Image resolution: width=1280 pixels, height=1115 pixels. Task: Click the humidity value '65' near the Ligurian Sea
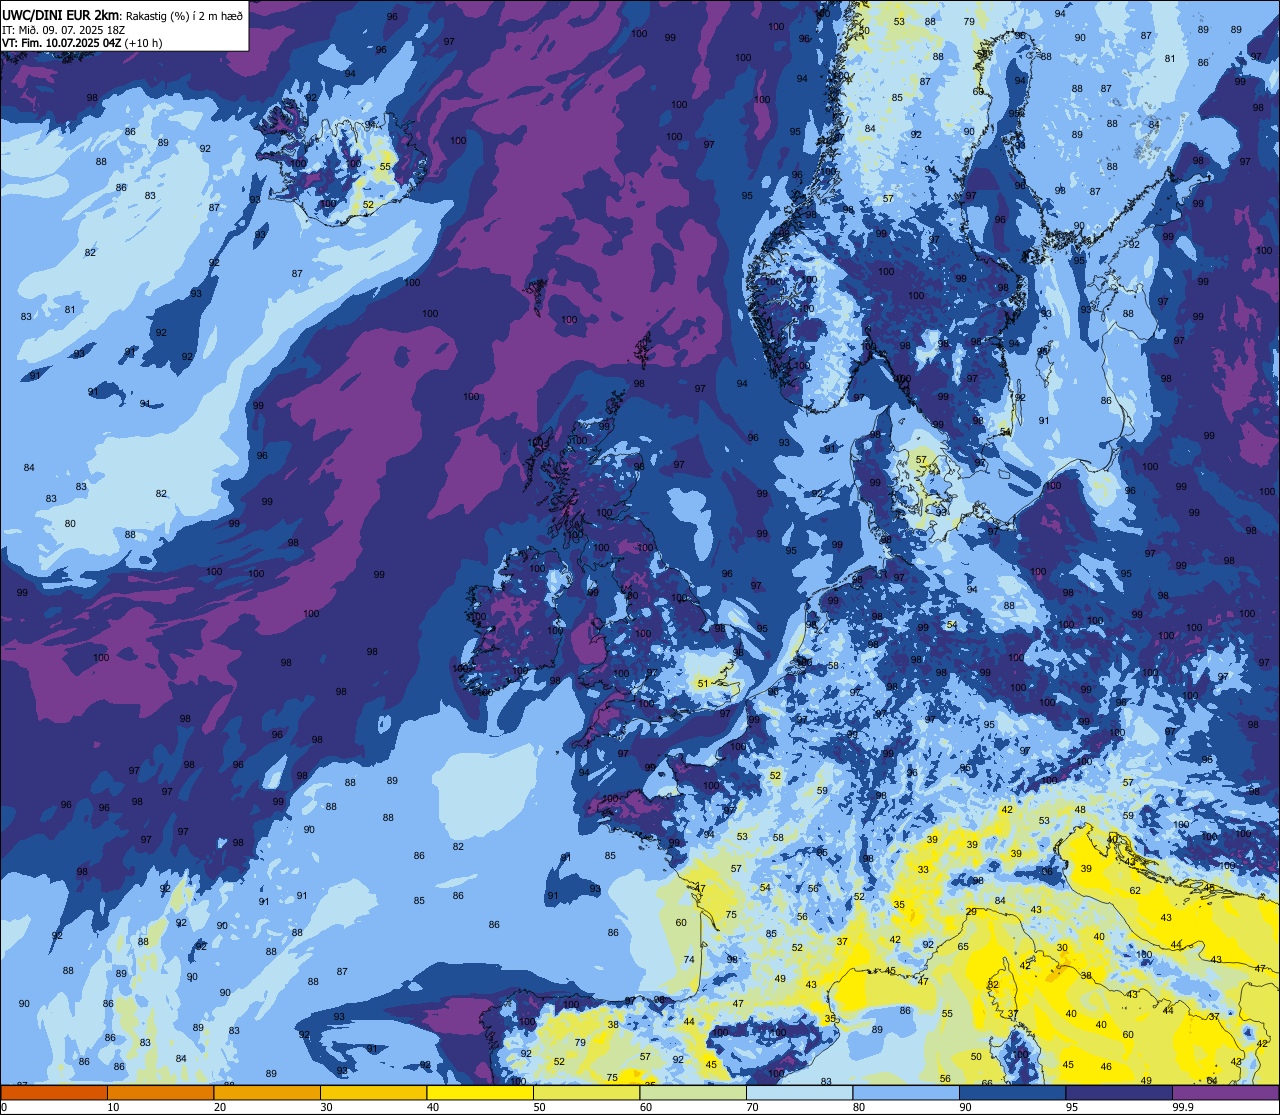point(963,946)
